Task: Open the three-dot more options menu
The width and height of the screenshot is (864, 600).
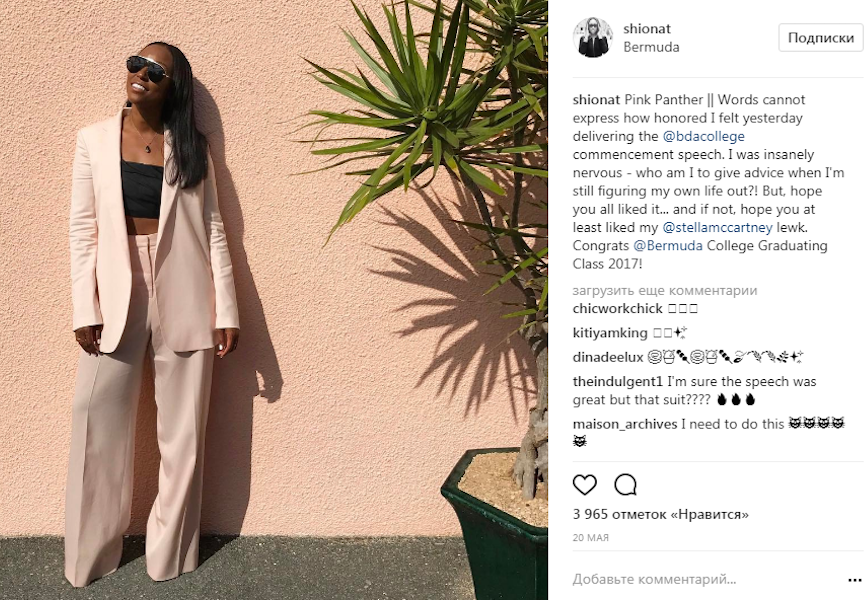Action: tap(855, 580)
